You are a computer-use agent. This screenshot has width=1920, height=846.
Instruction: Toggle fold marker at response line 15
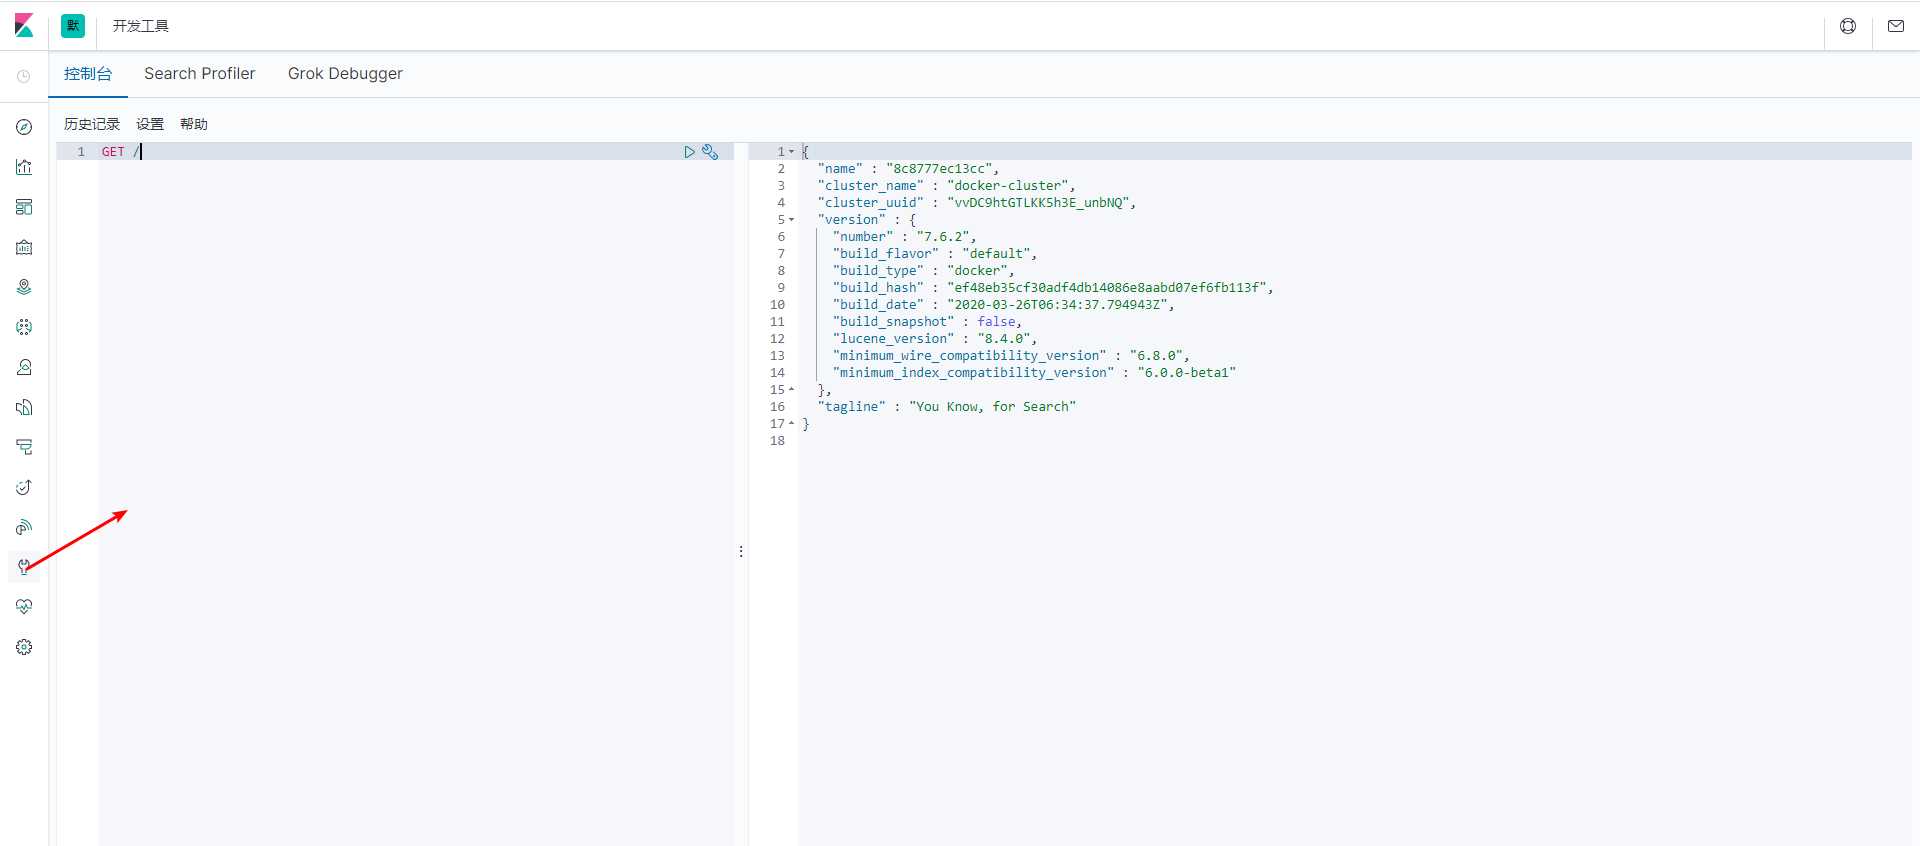point(791,390)
